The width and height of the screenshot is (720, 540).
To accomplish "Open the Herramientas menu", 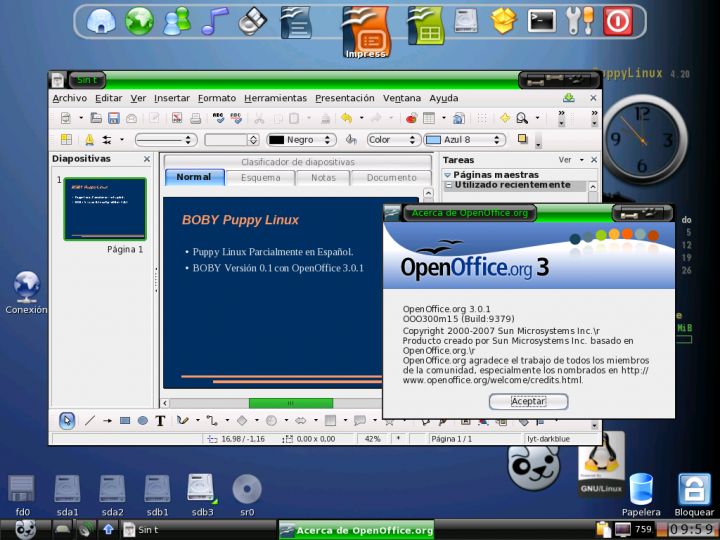I will [275, 98].
